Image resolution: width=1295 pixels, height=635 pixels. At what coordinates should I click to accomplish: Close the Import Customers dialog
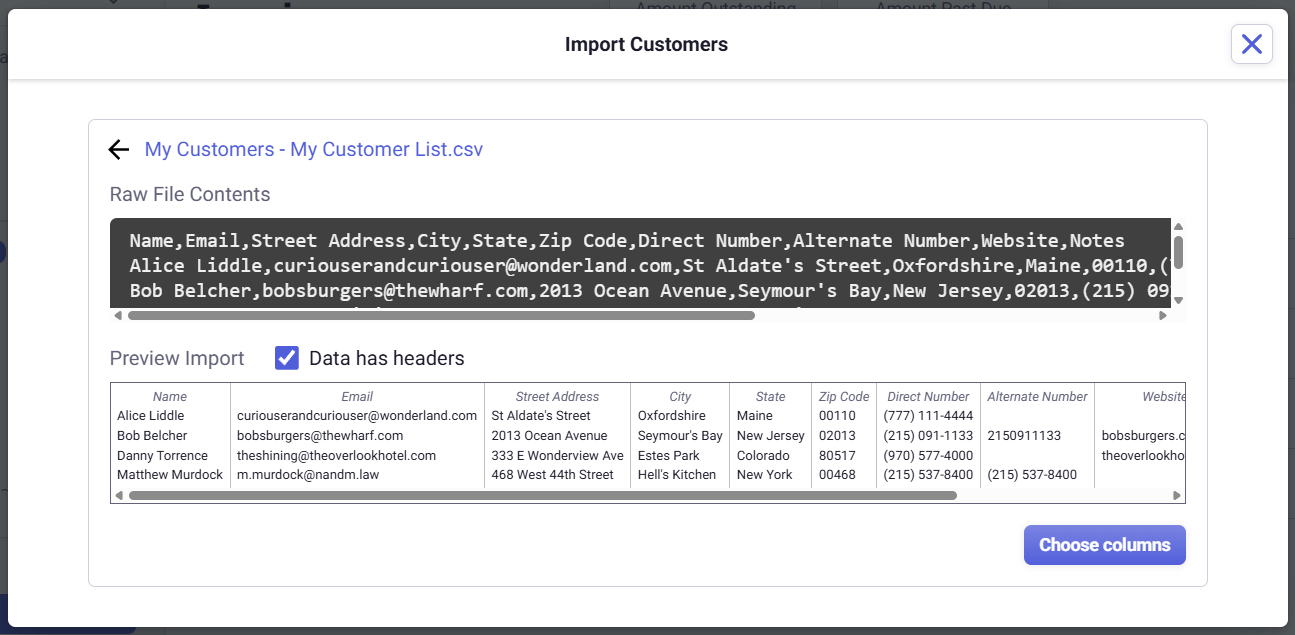[1251, 44]
